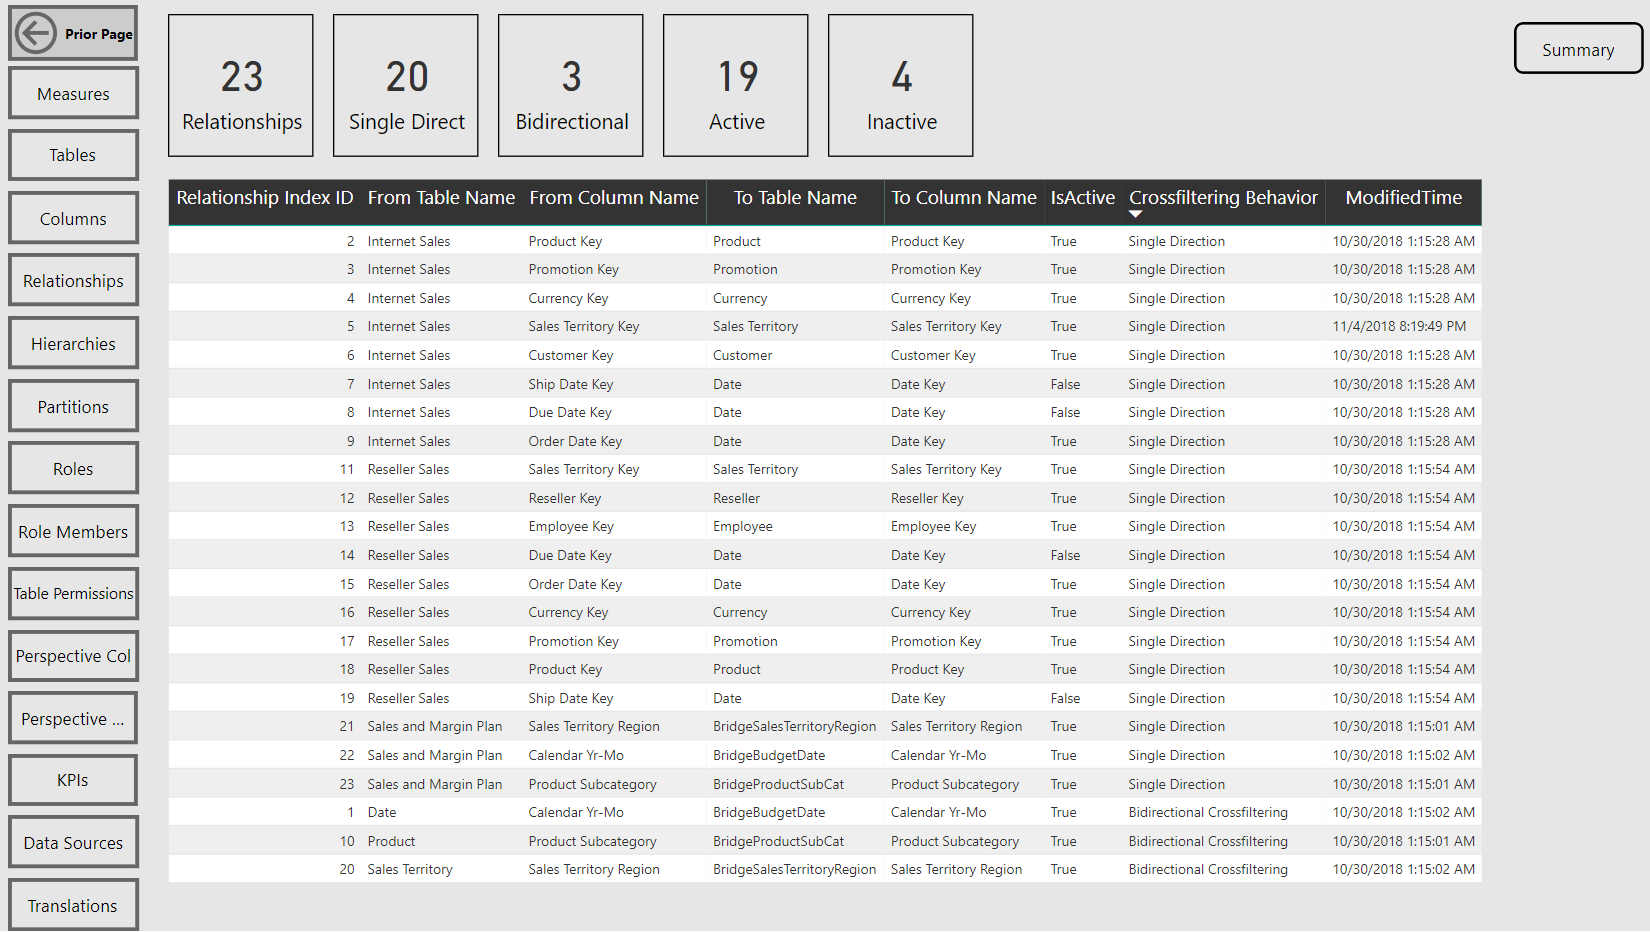Viewport: 1650px width, 932px height.
Task: Select the Relationships navigation button
Action: tap(73, 280)
